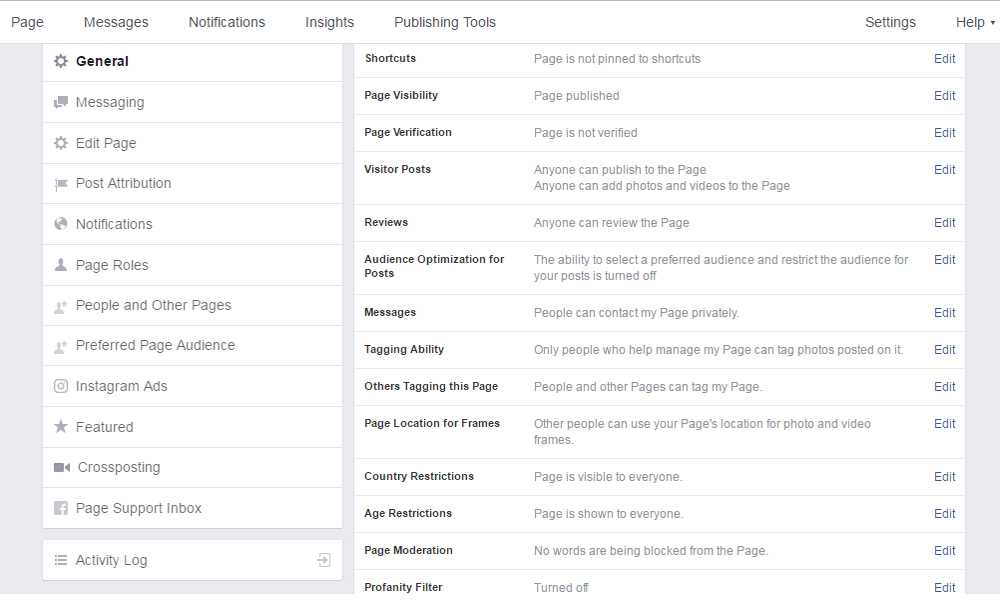
Task: Click the Messaging chat bubbles icon
Action: point(61,102)
